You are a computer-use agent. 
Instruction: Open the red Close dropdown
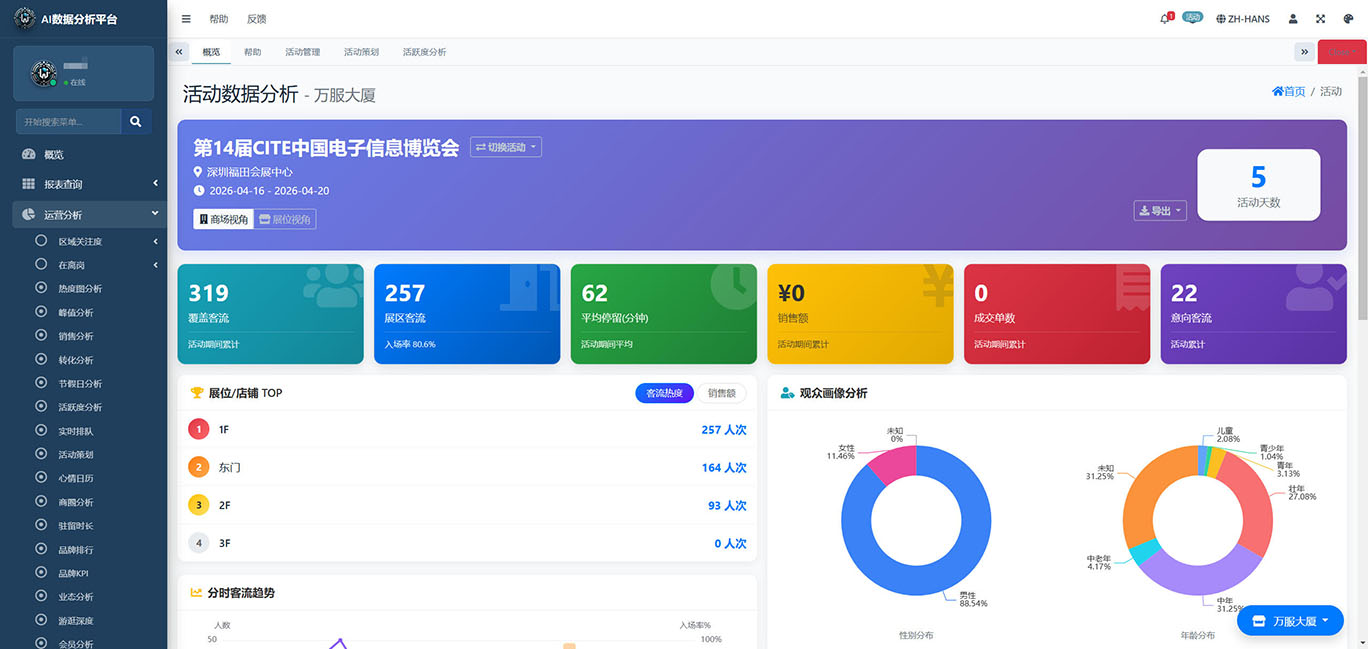pos(1342,52)
